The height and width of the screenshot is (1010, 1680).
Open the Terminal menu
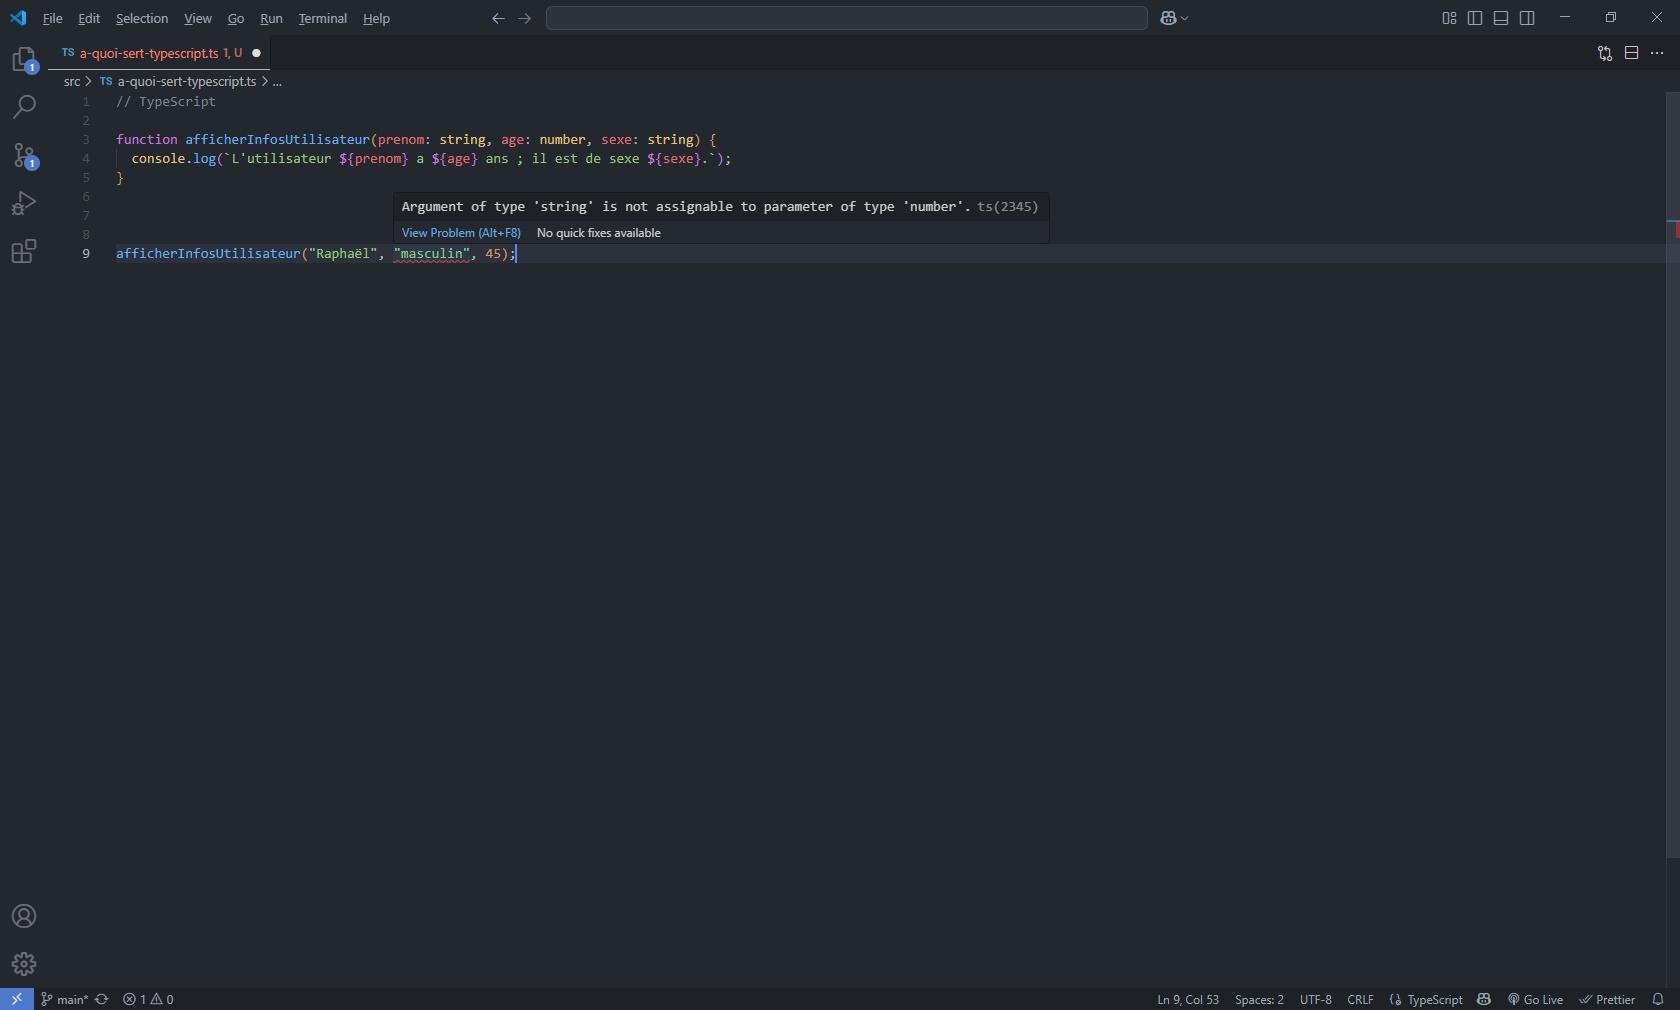(x=322, y=18)
